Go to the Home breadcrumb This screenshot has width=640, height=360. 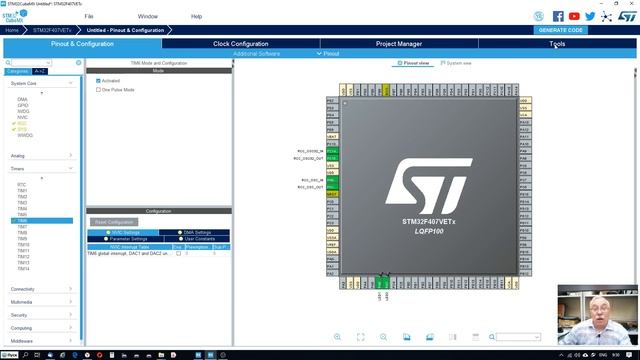11,30
